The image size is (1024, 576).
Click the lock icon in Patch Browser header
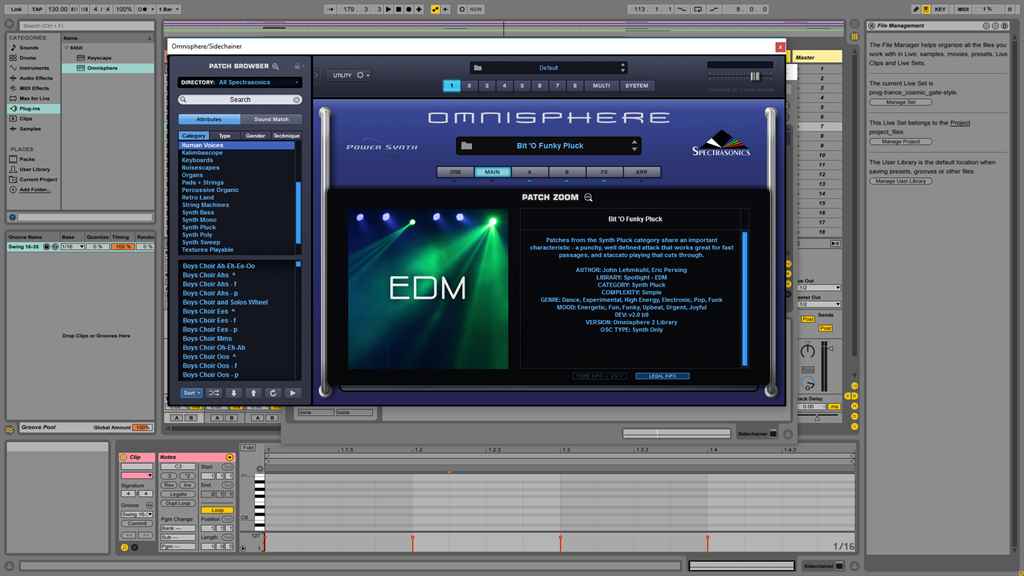297,66
